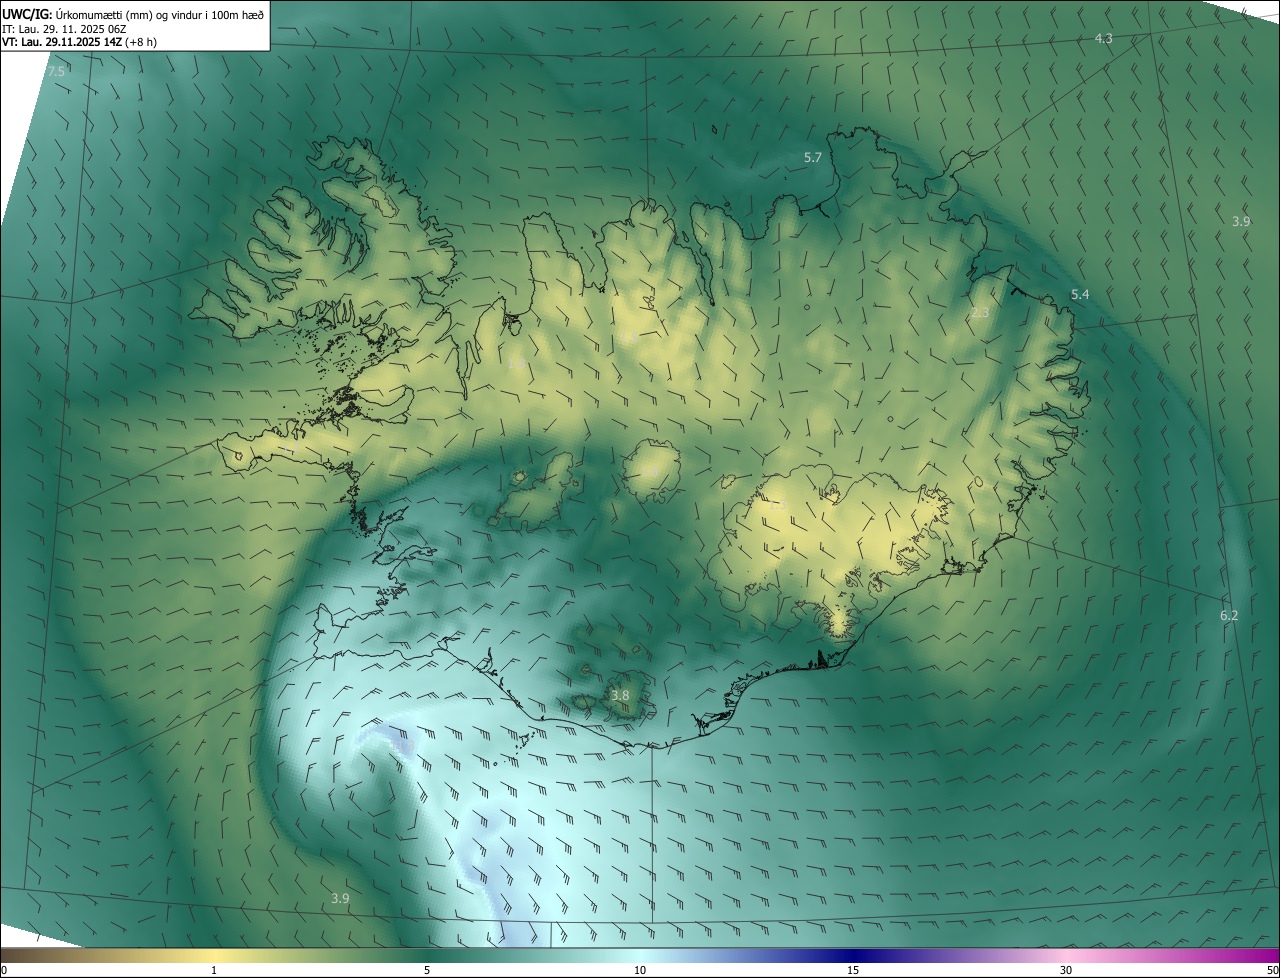Click the '1' tick label on the color scale
Image resolution: width=1280 pixels, height=978 pixels.
pyautogui.click(x=214, y=970)
